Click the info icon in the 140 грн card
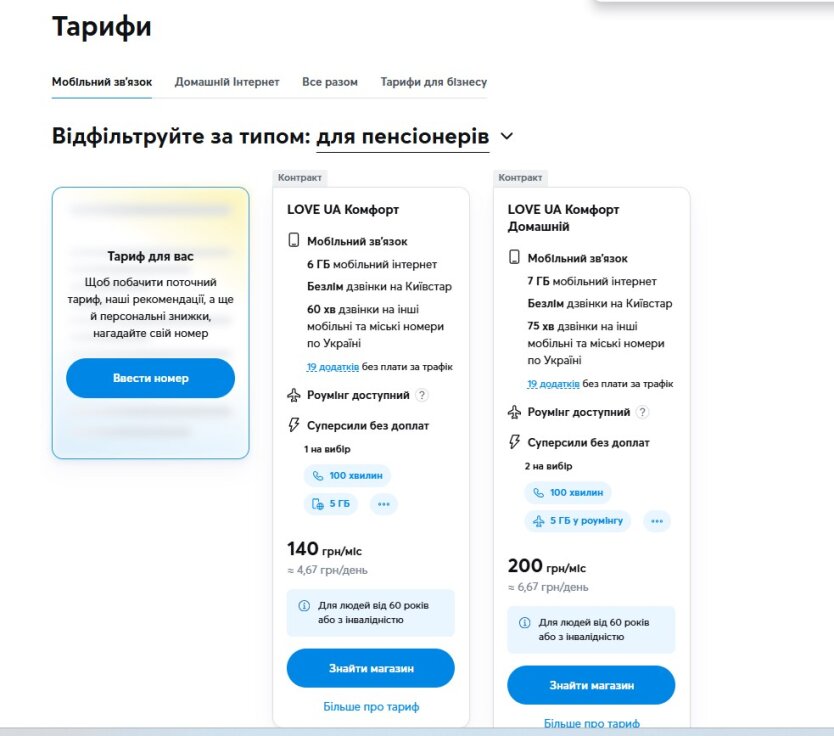 pyautogui.click(x=304, y=606)
